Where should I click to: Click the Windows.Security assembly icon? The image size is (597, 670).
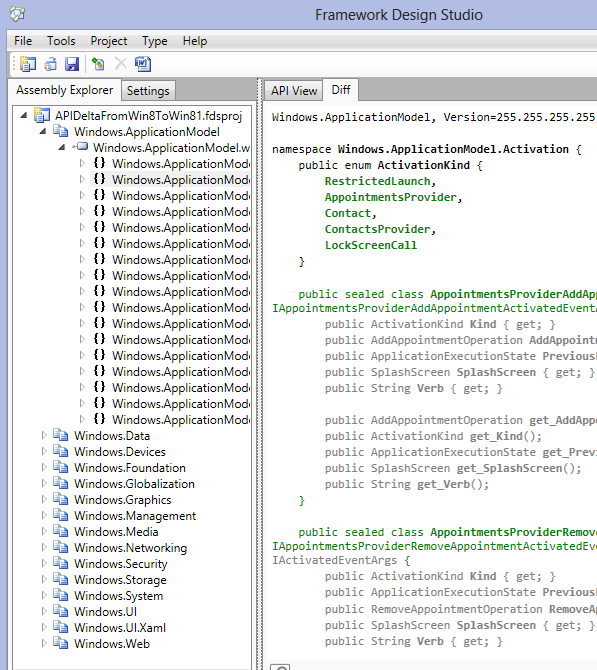[61, 563]
